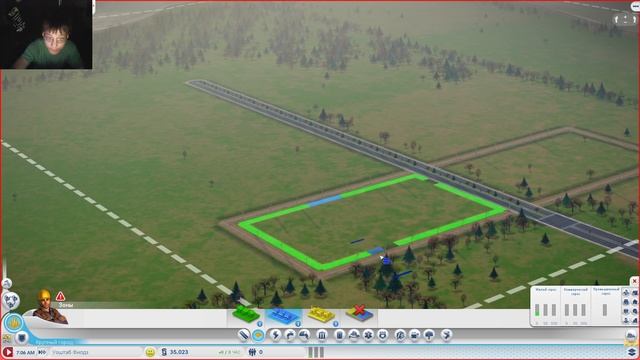640x360 pixels.
Task: Open the shield icon near the city name
Action: pos(22,338)
